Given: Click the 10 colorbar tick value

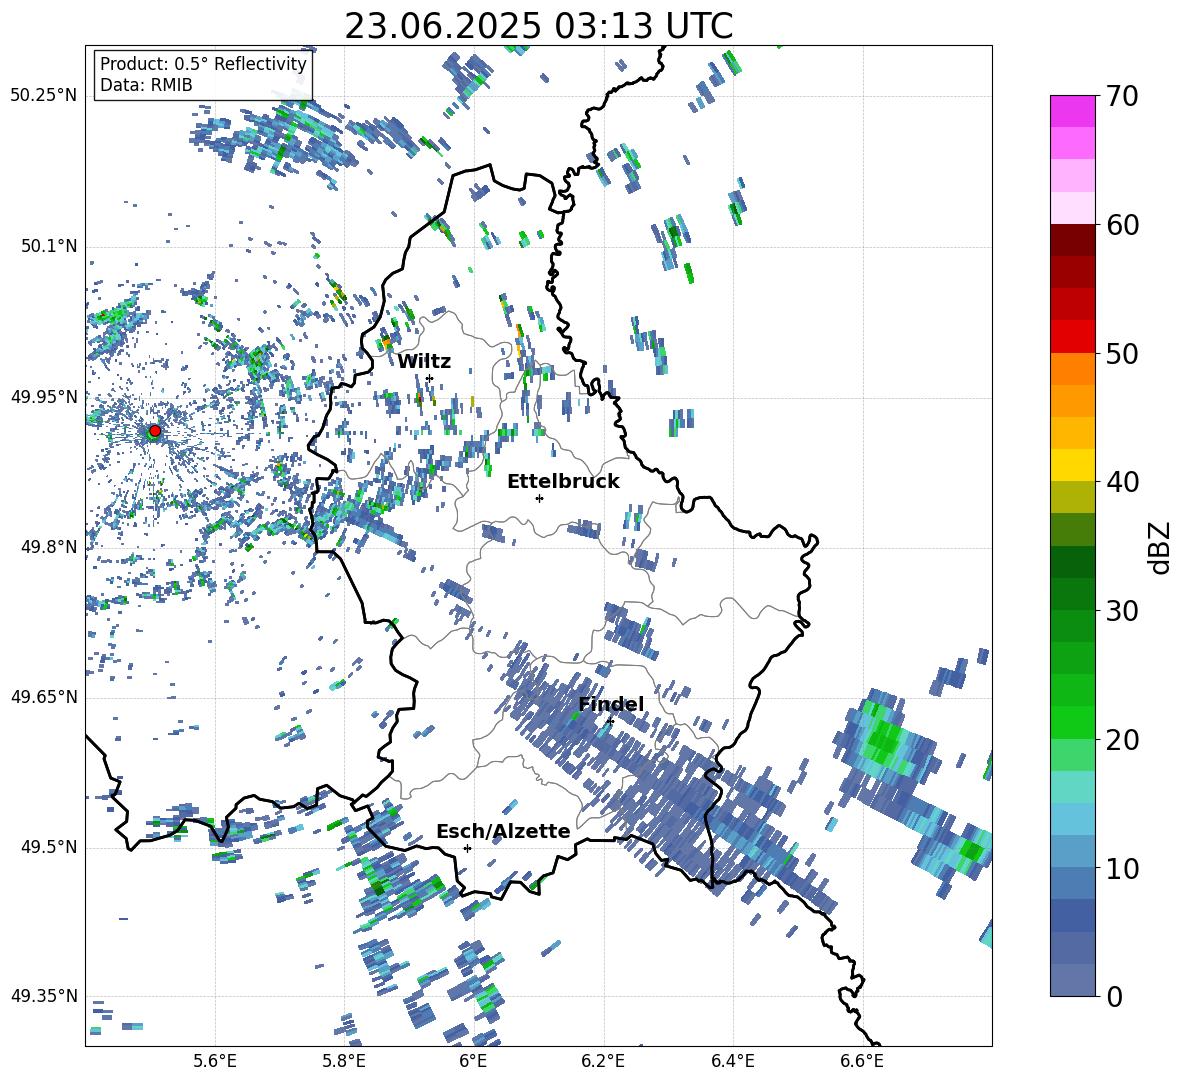Looking at the screenshot, I should click(x=1122, y=869).
